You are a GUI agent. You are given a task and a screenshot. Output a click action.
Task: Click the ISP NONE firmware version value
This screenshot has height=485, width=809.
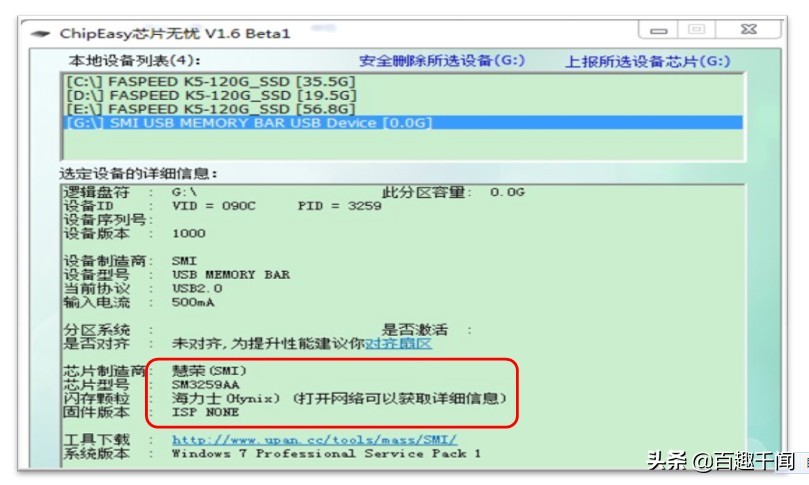pos(205,412)
